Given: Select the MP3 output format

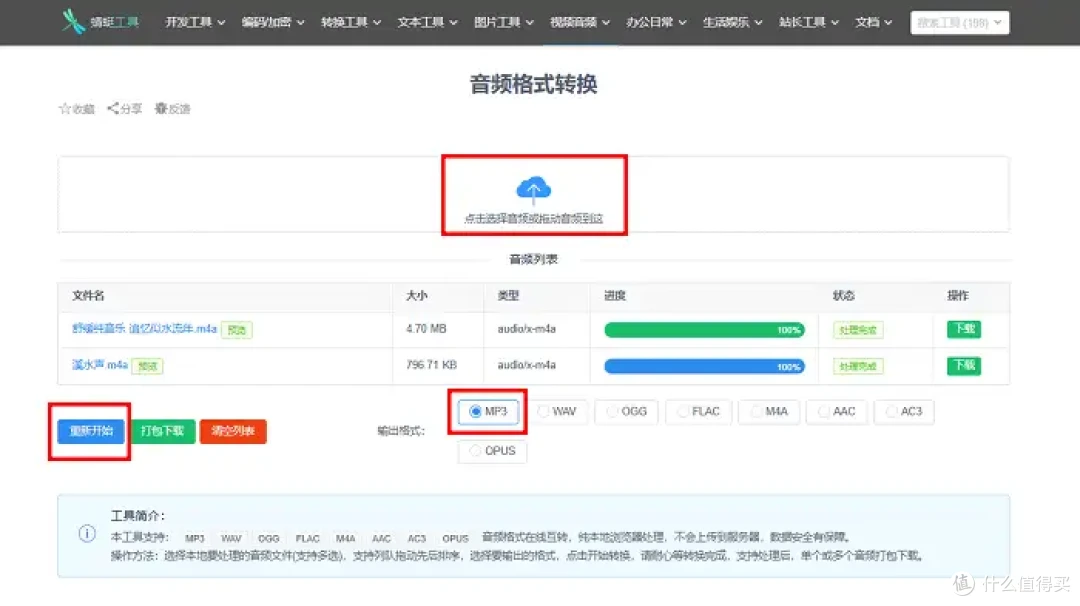Looking at the screenshot, I should click(488, 411).
